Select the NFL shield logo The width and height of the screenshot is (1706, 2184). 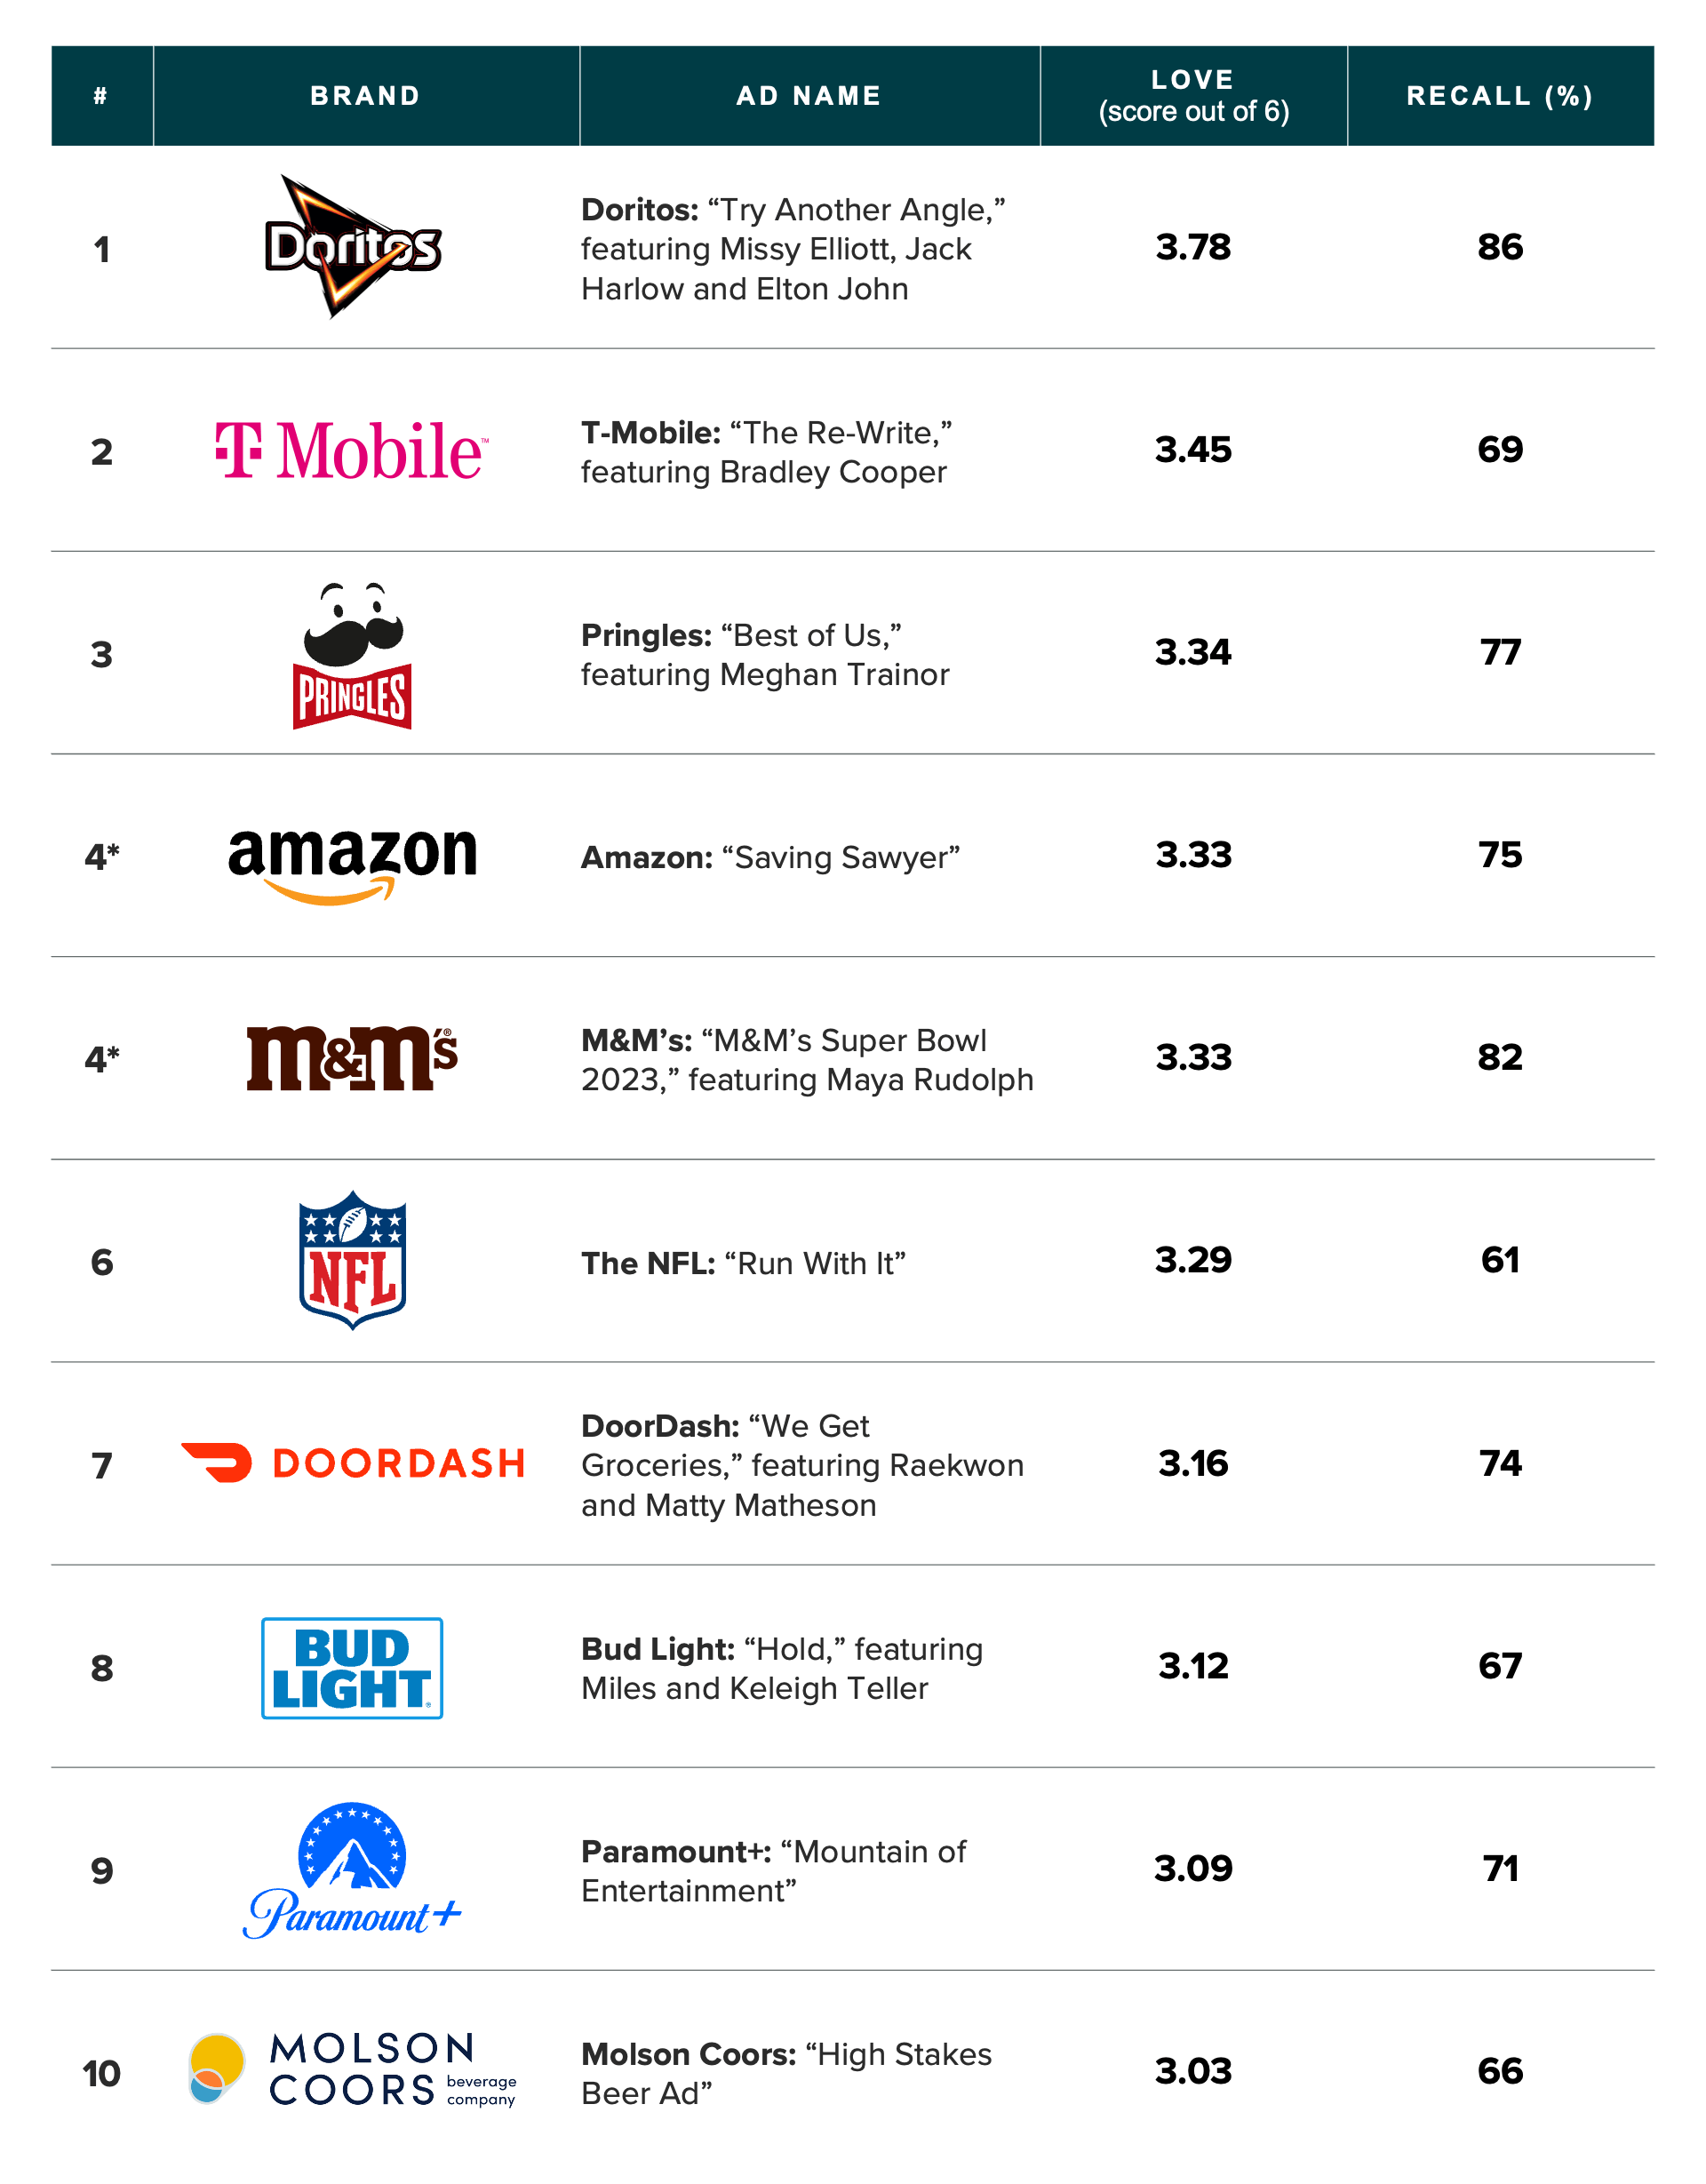point(352,1260)
